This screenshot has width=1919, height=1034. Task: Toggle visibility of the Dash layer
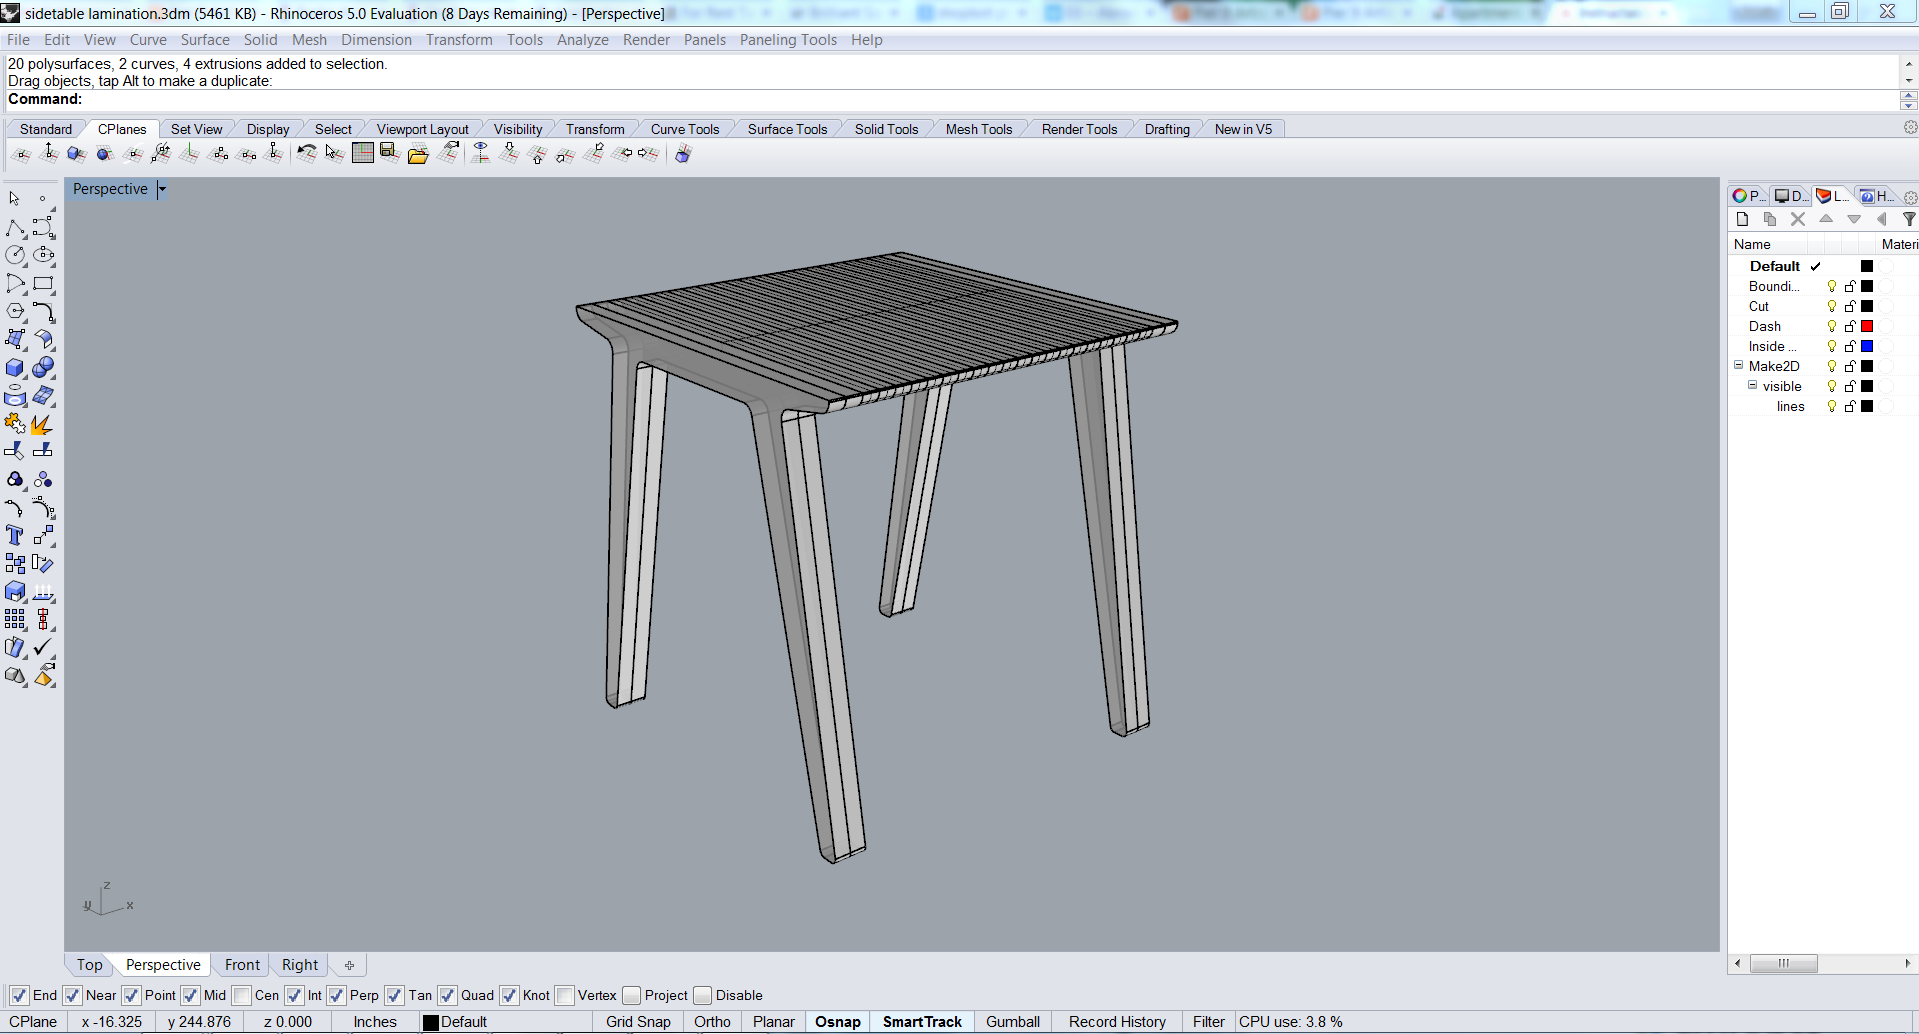pyautogui.click(x=1832, y=326)
